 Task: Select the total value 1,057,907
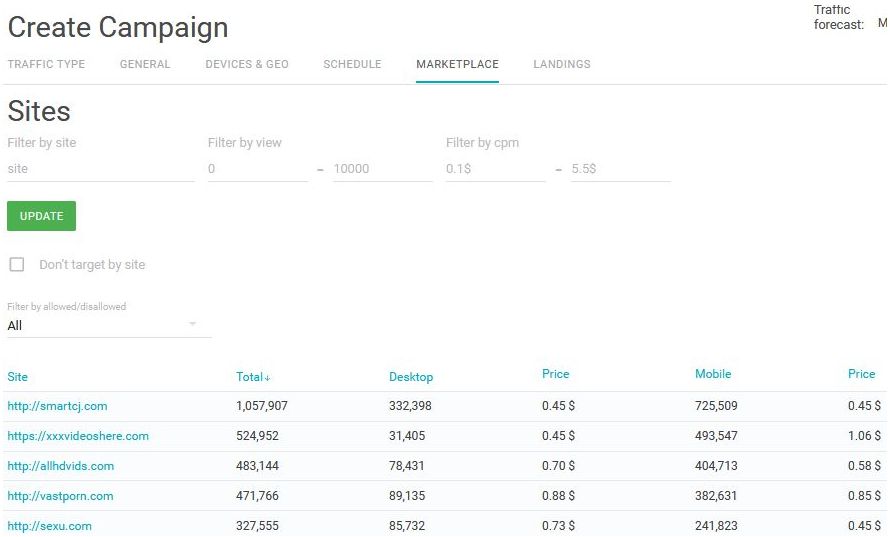pos(262,406)
